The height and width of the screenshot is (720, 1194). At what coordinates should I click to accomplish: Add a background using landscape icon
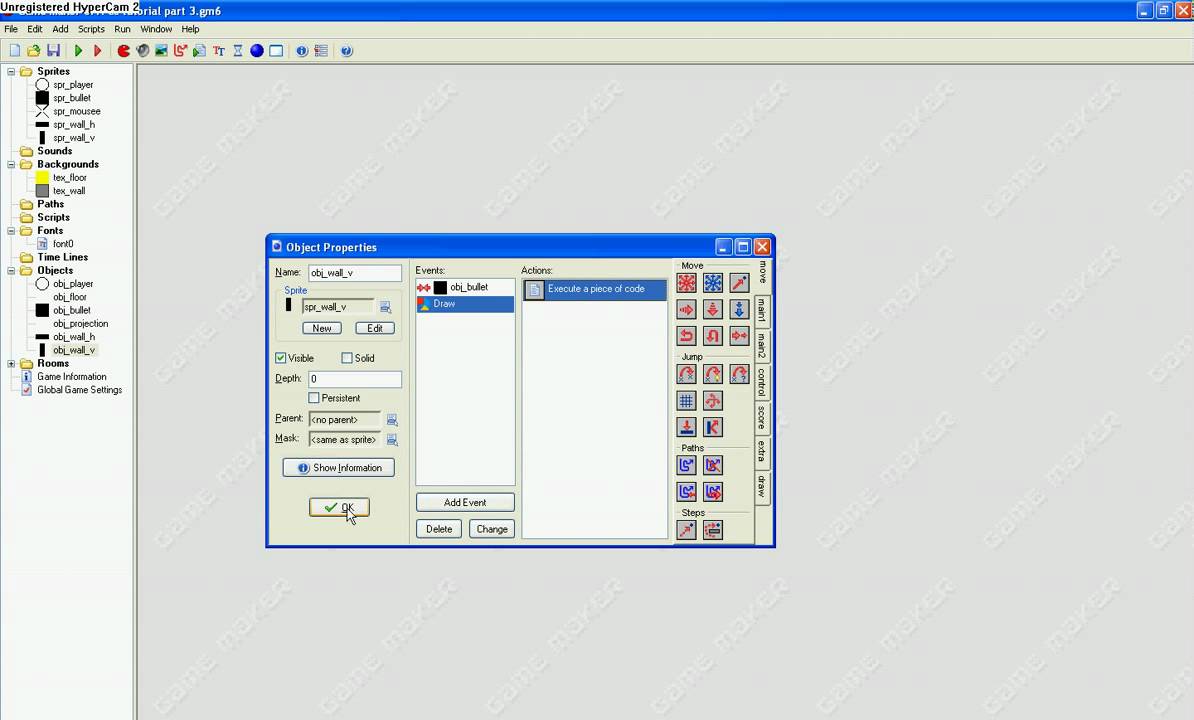[x=161, y=51]
